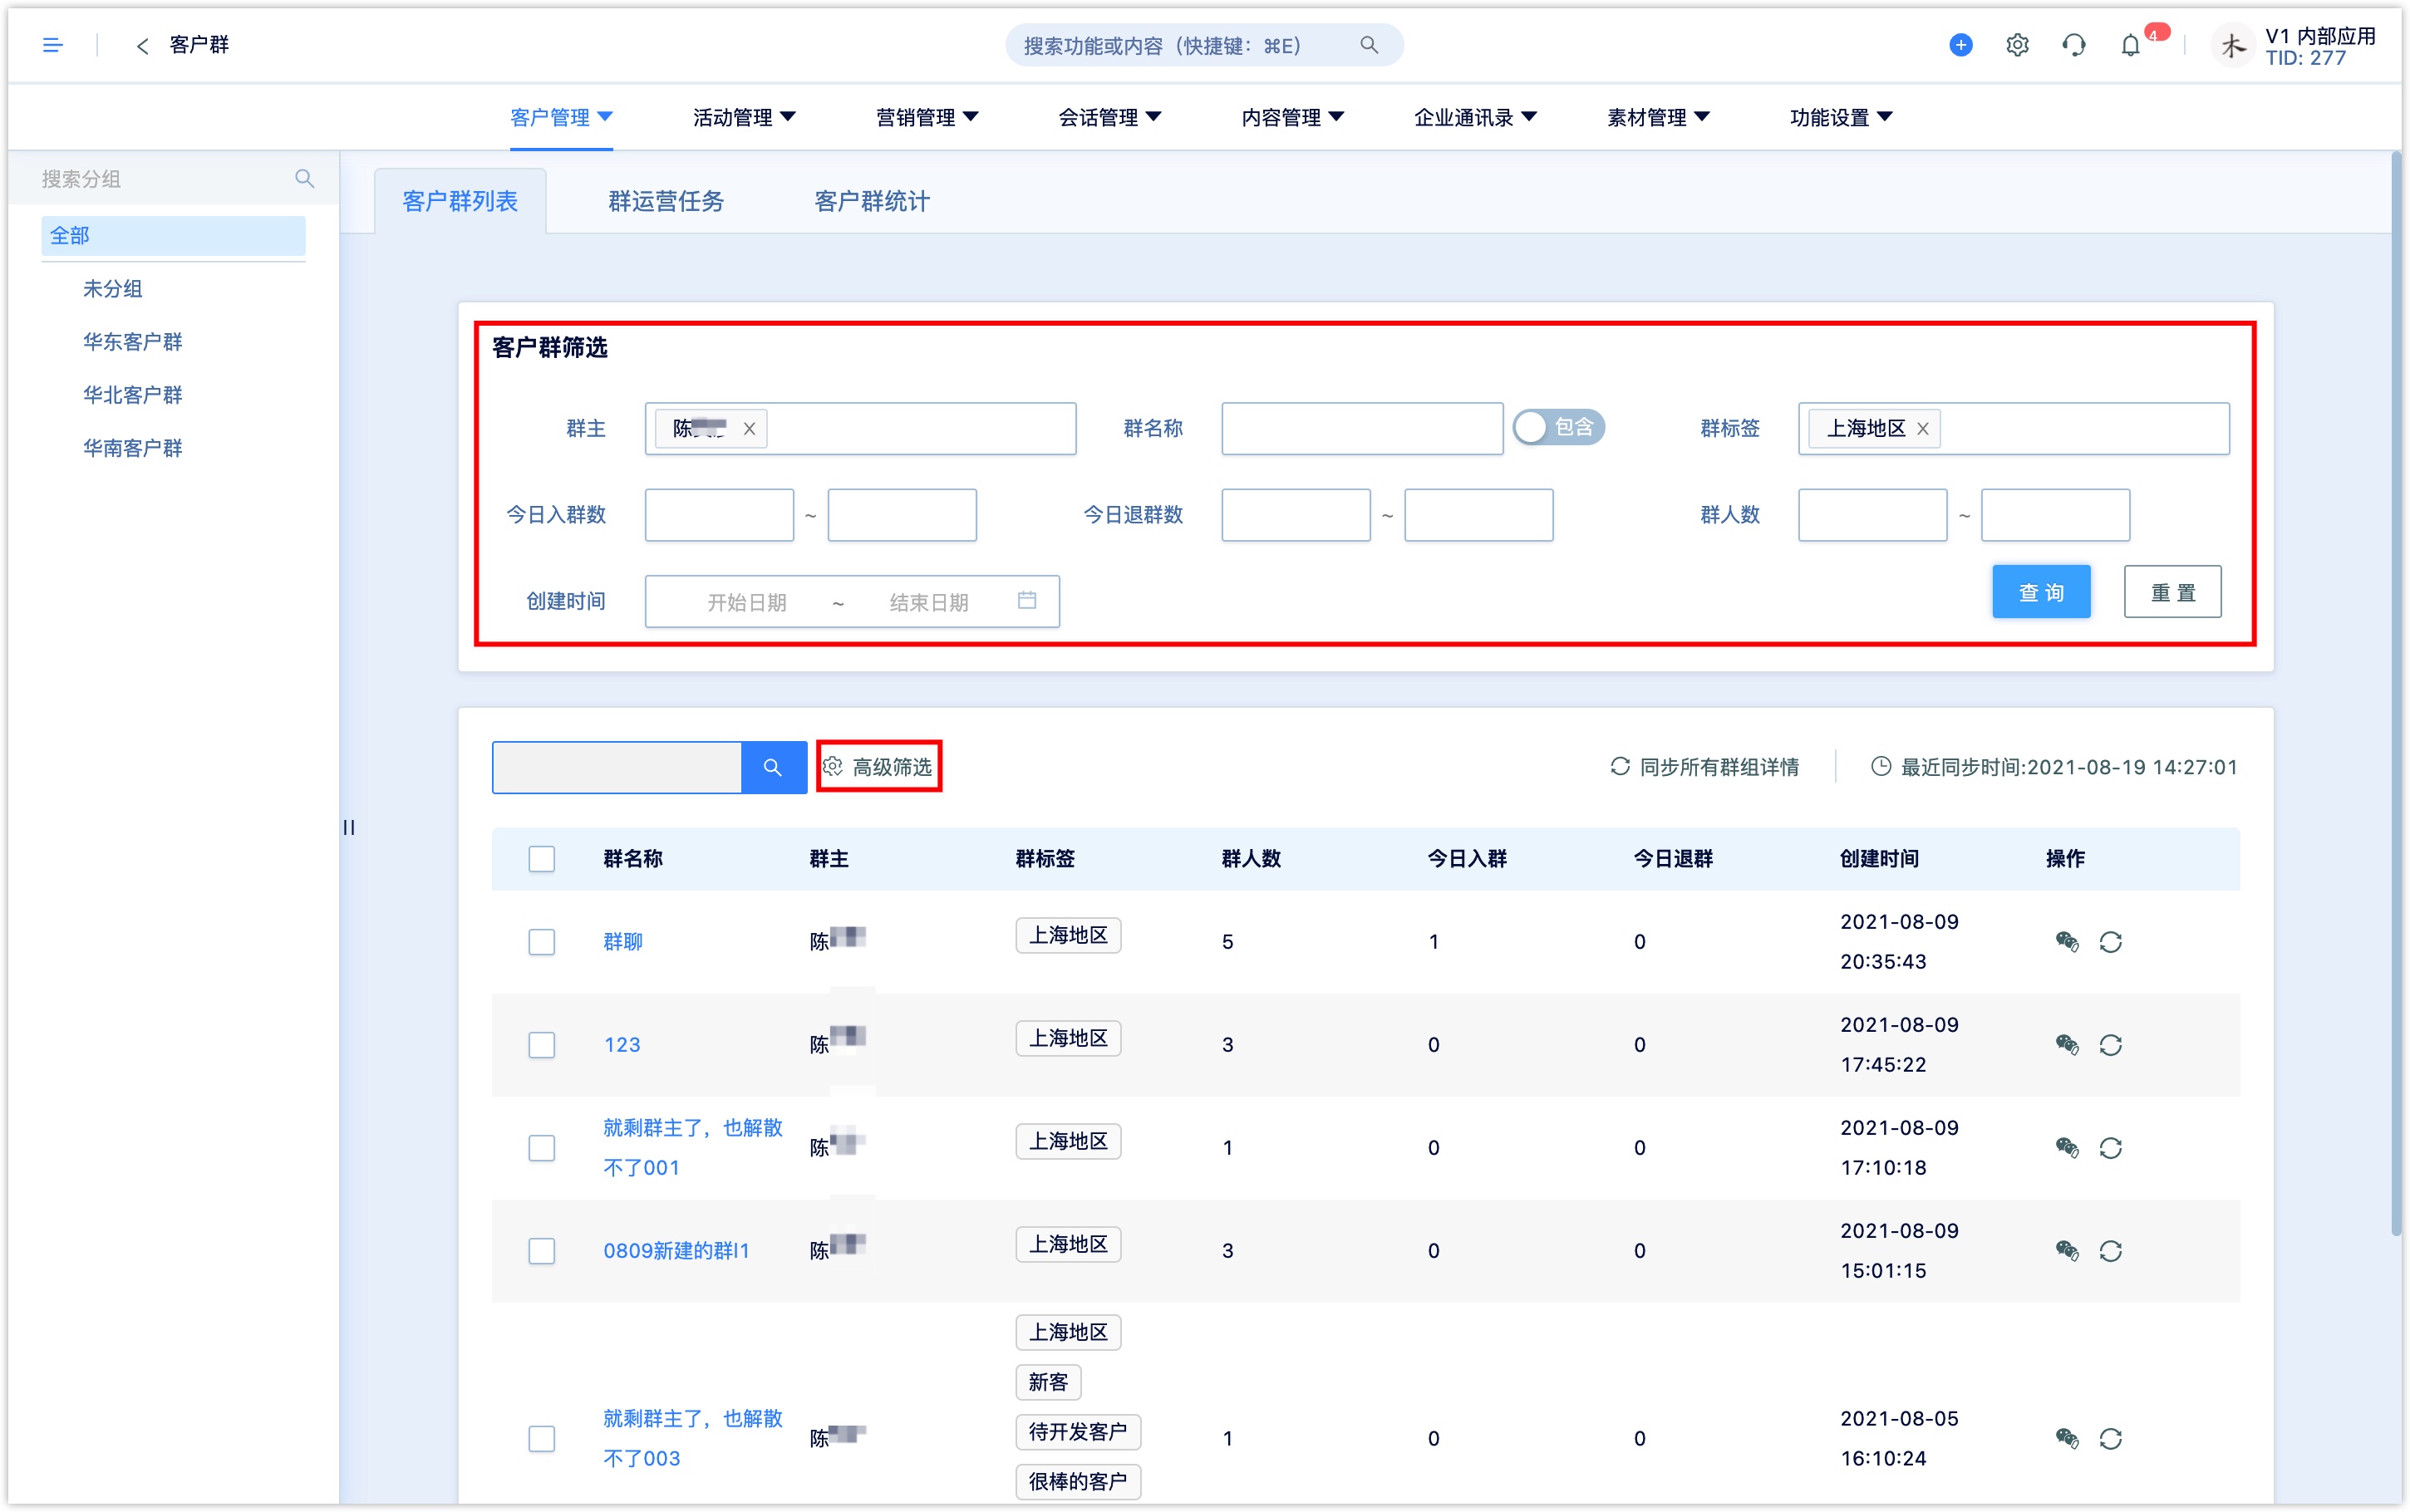Click the 重置 reset button
The image size is (2410, 1512).
(x=2172, y=591)
